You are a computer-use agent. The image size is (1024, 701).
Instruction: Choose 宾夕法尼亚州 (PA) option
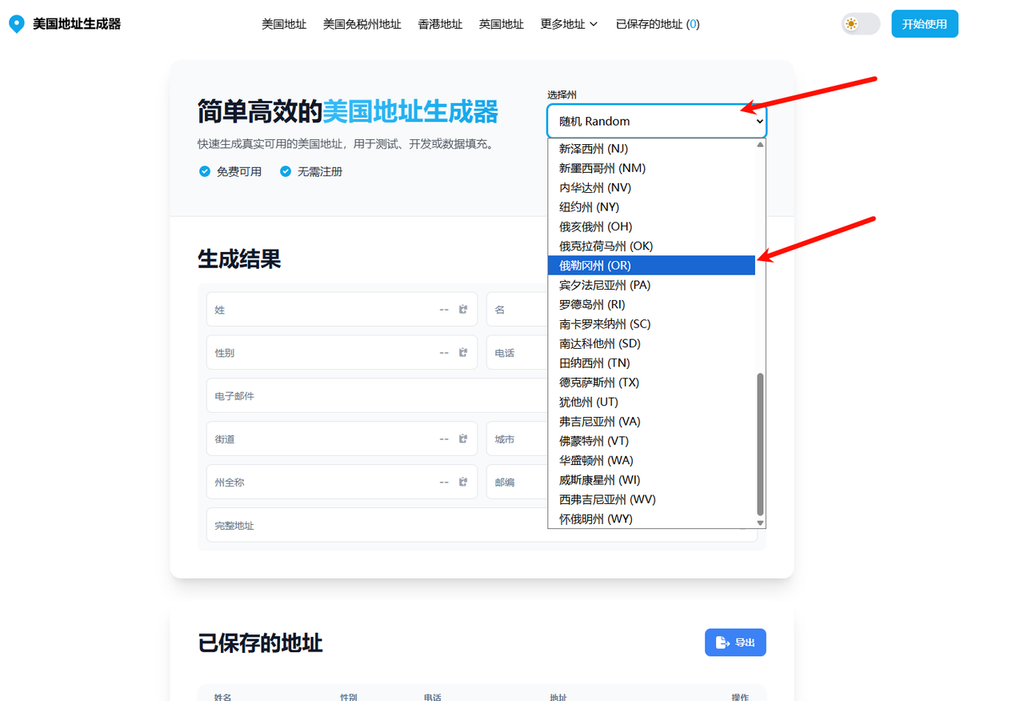[x=651, y=285]
